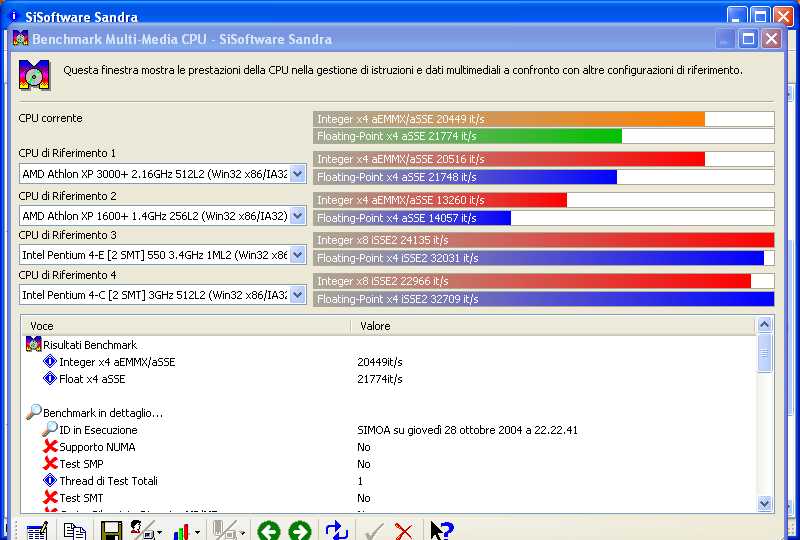Select the Intel Pentium 4-C 3GHz combo box
This screenshot has height=540, width=800.
pyautogui.click(x=163, y=294)
